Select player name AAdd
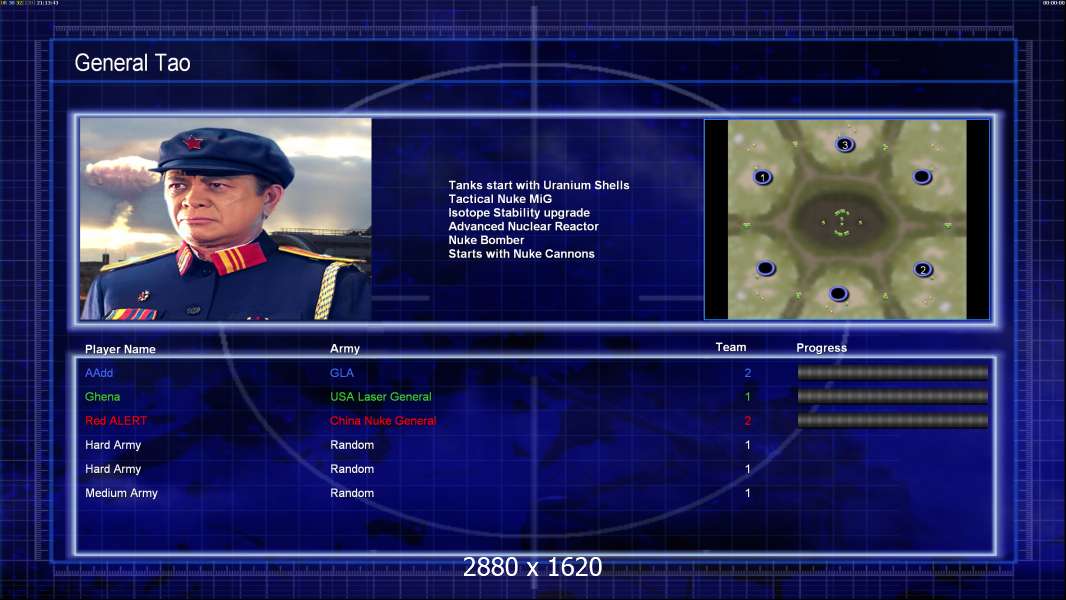This screenshot has width=1066, height=600. click(99, 373)
